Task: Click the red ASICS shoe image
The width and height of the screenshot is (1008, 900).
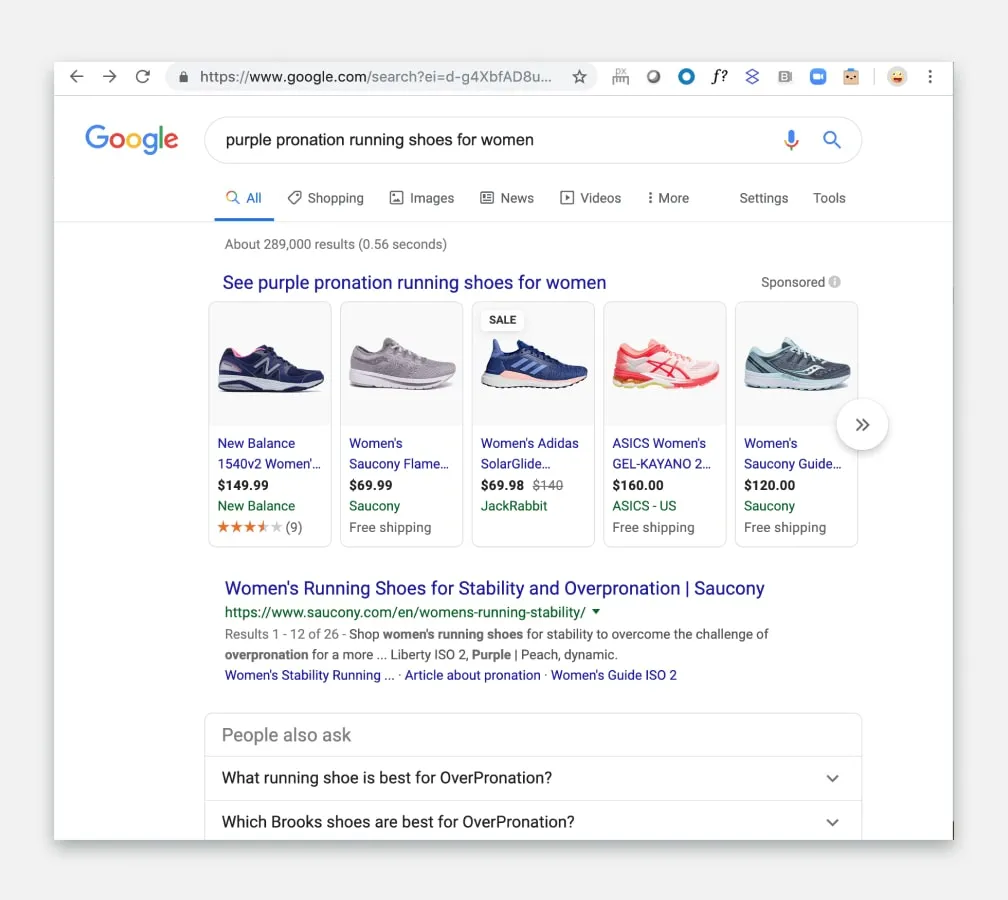Action: (665, 364)
